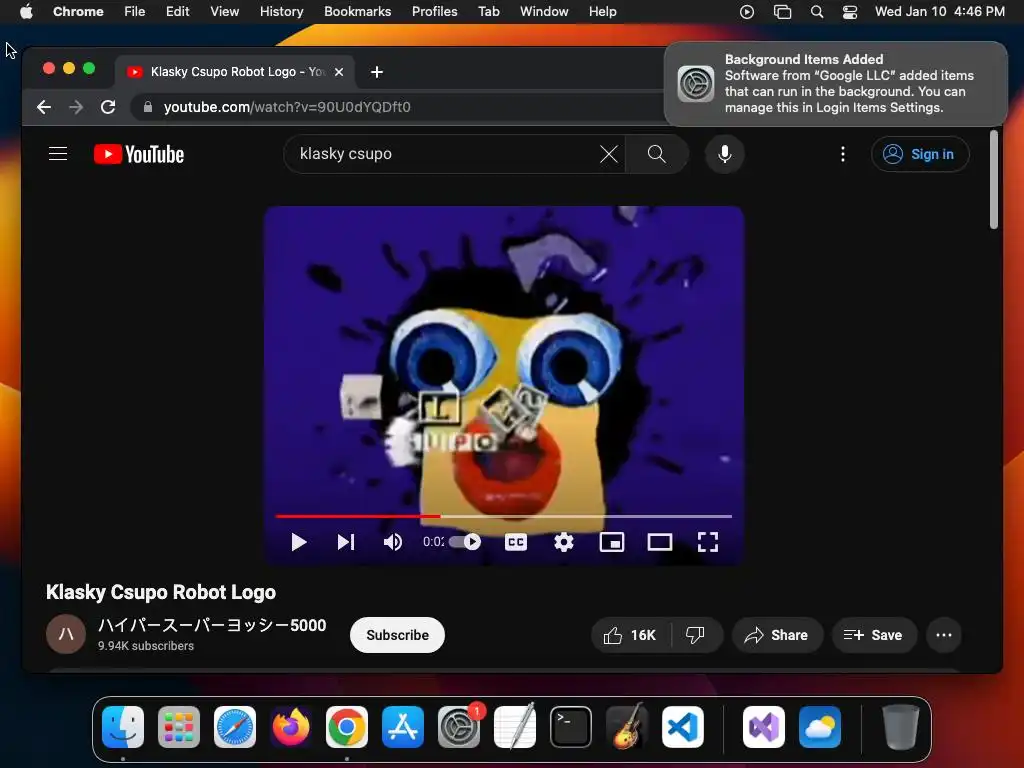
Task: Open Terminal from the Dock
Action: tap(571, 727)
